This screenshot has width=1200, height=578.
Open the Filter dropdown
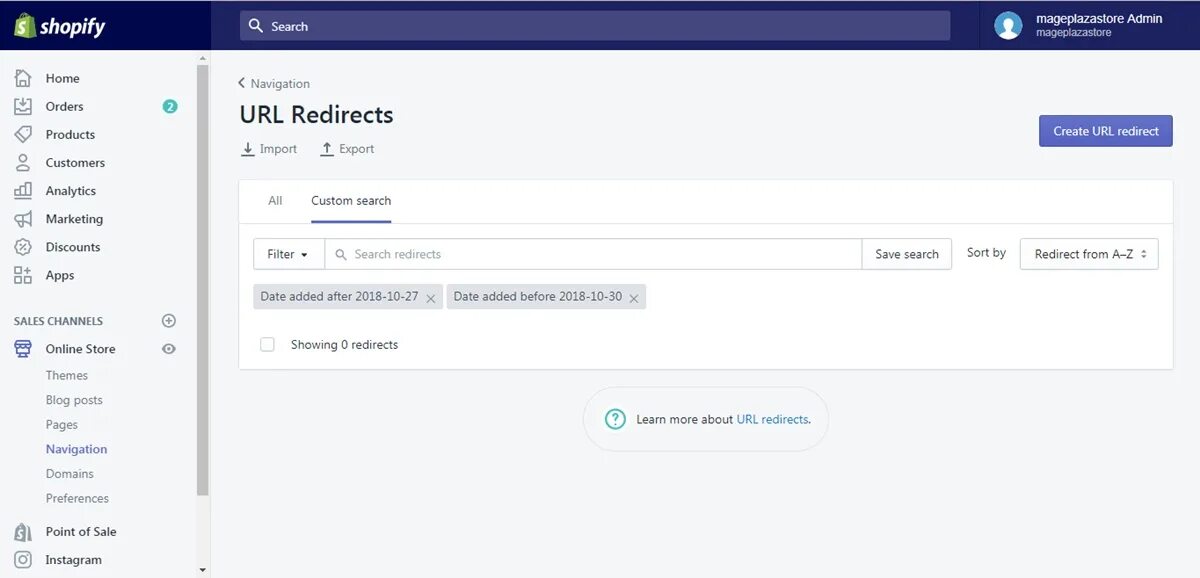tap(288, 254)
